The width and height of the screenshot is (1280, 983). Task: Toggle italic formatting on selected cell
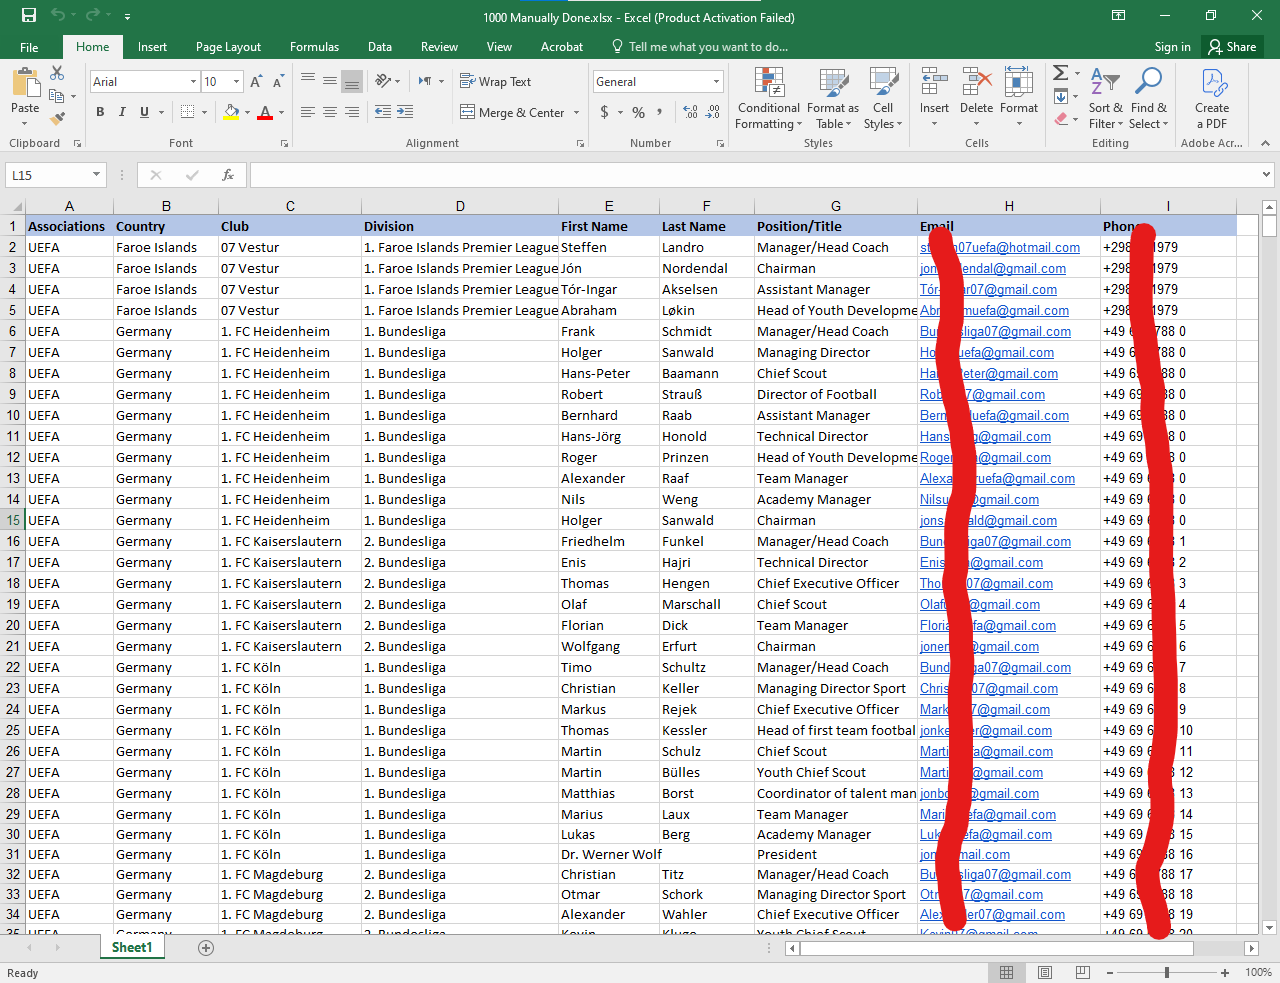pos(121,112)
